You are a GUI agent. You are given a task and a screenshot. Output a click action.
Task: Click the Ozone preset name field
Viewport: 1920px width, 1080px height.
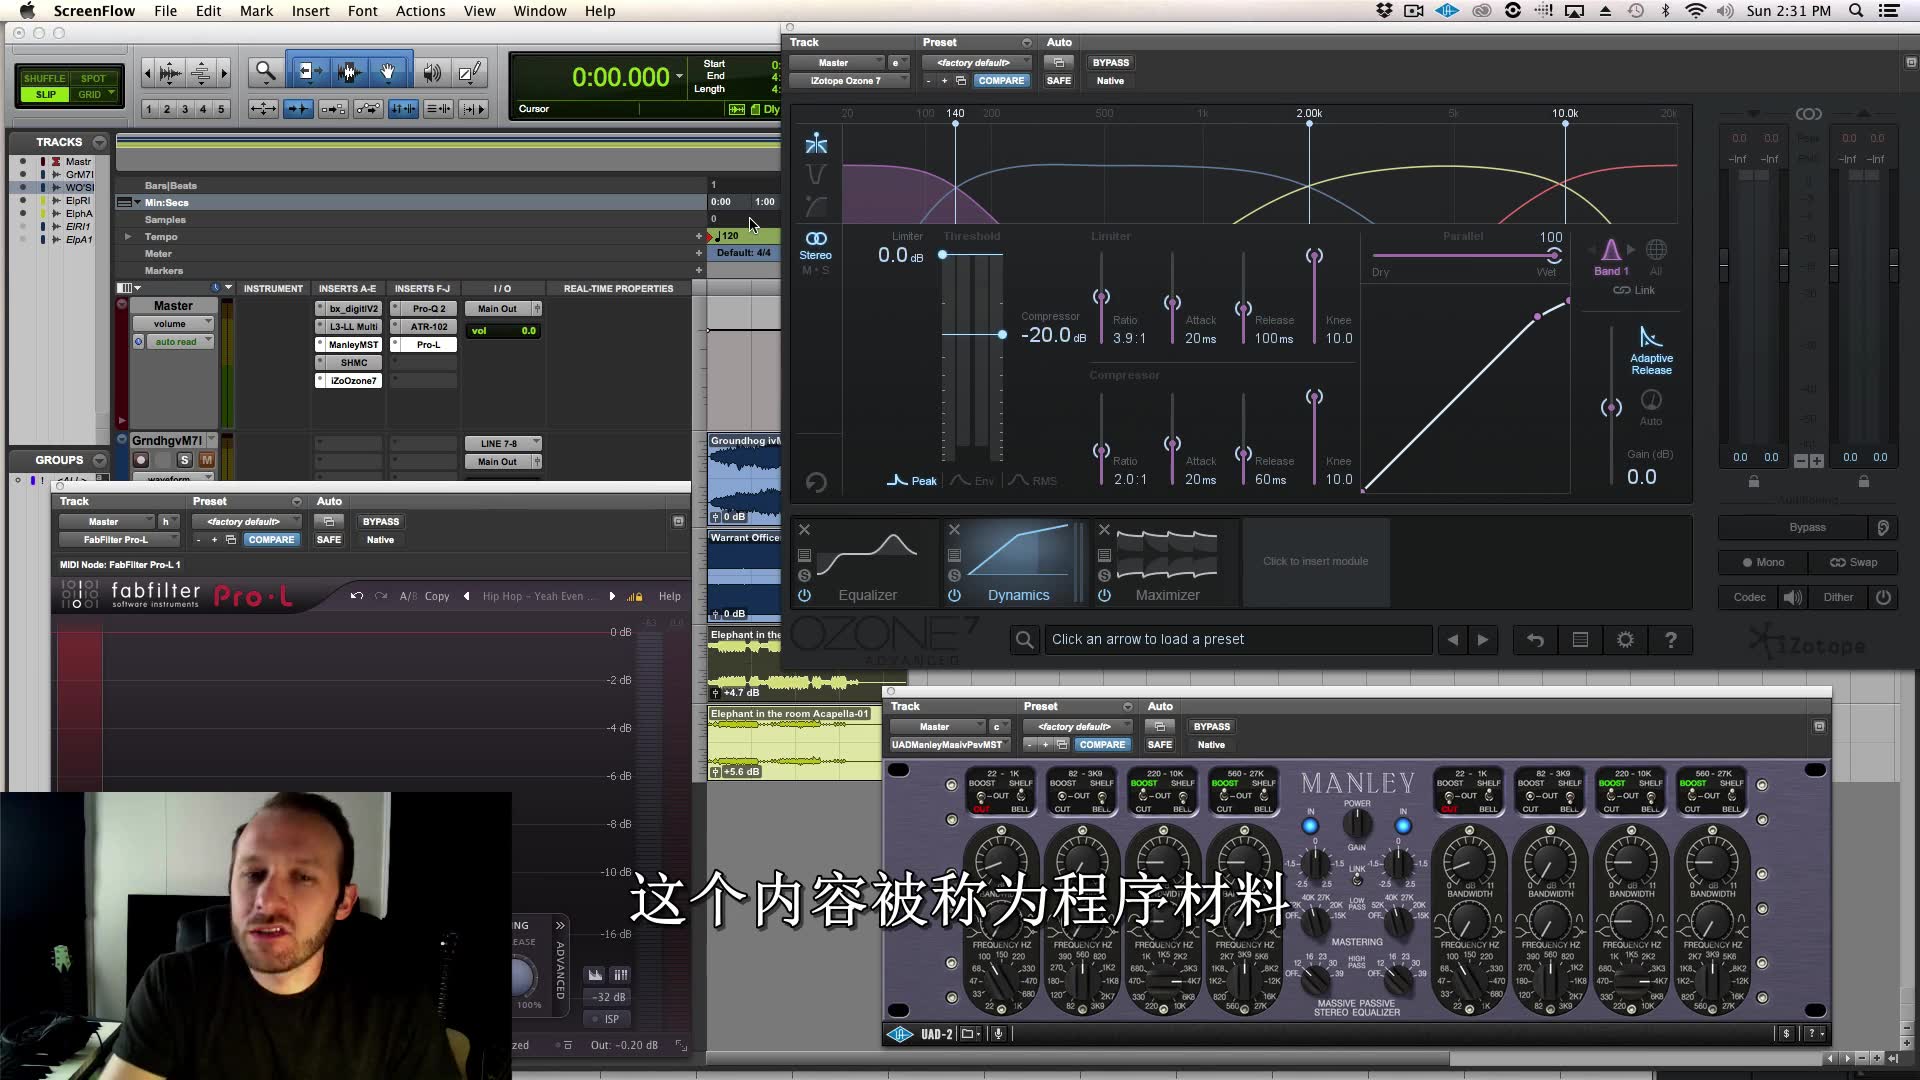(x=1237, y=640)
